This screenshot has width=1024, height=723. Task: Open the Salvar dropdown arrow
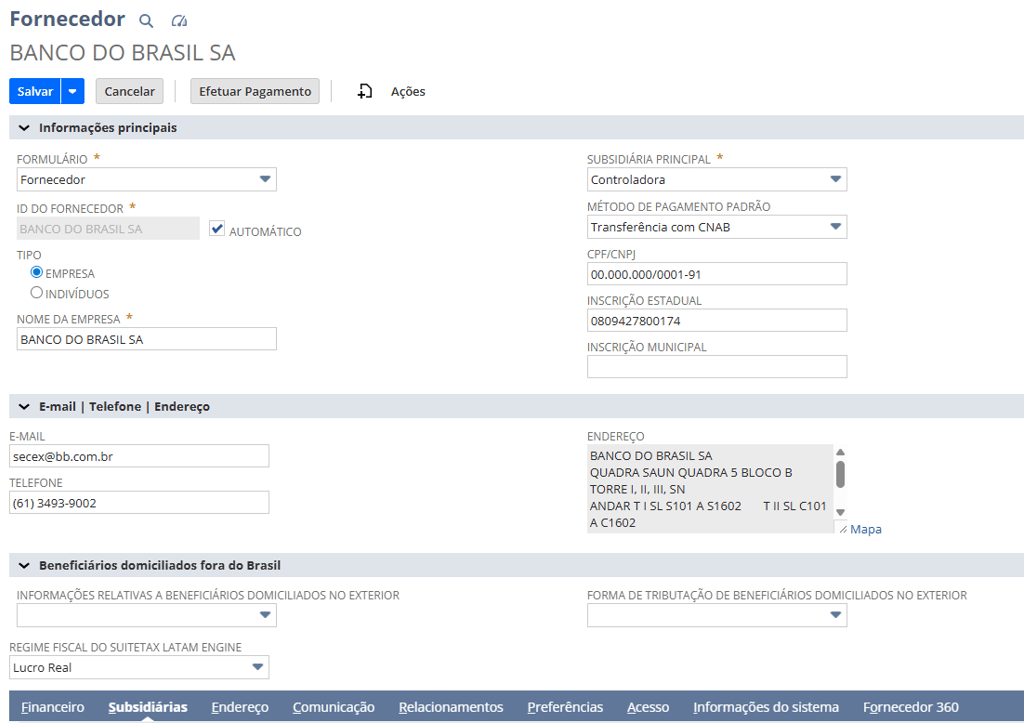[72, 91]
